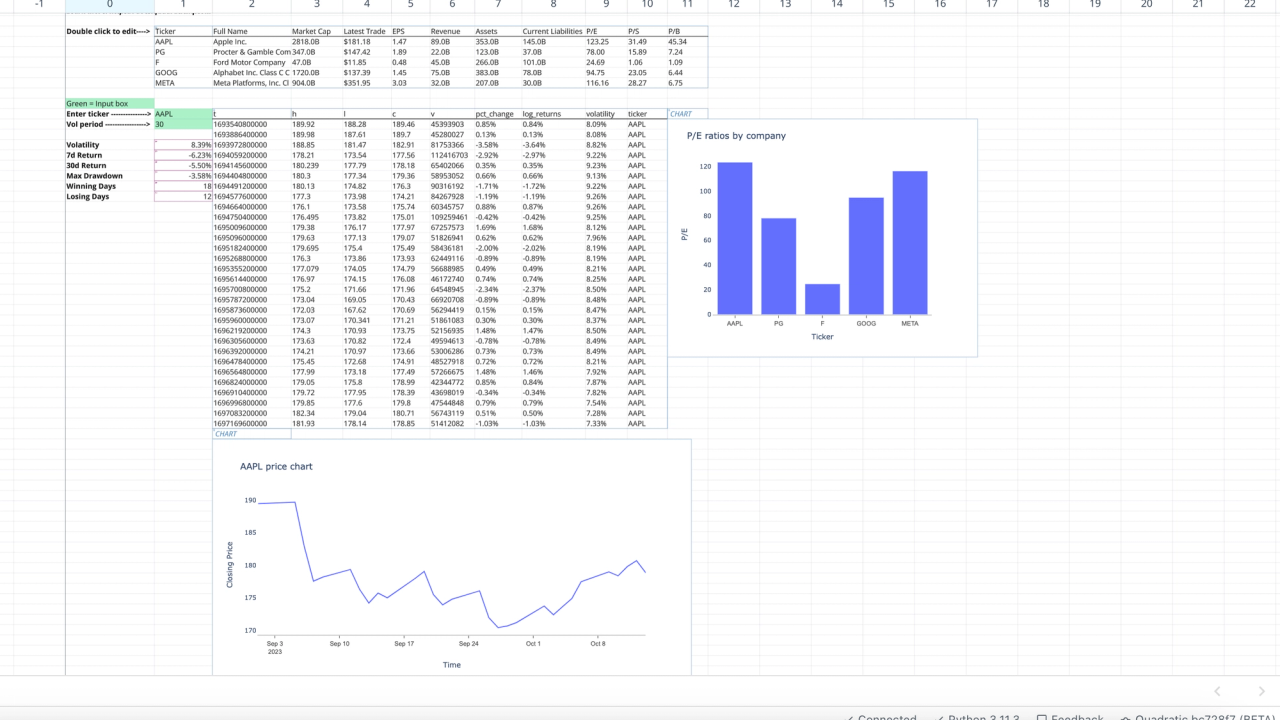The width and height of the screenshot is (1280, 720).
Task: Go to previous sheet with left chevron arrow
Action: tap(1217, 691)
